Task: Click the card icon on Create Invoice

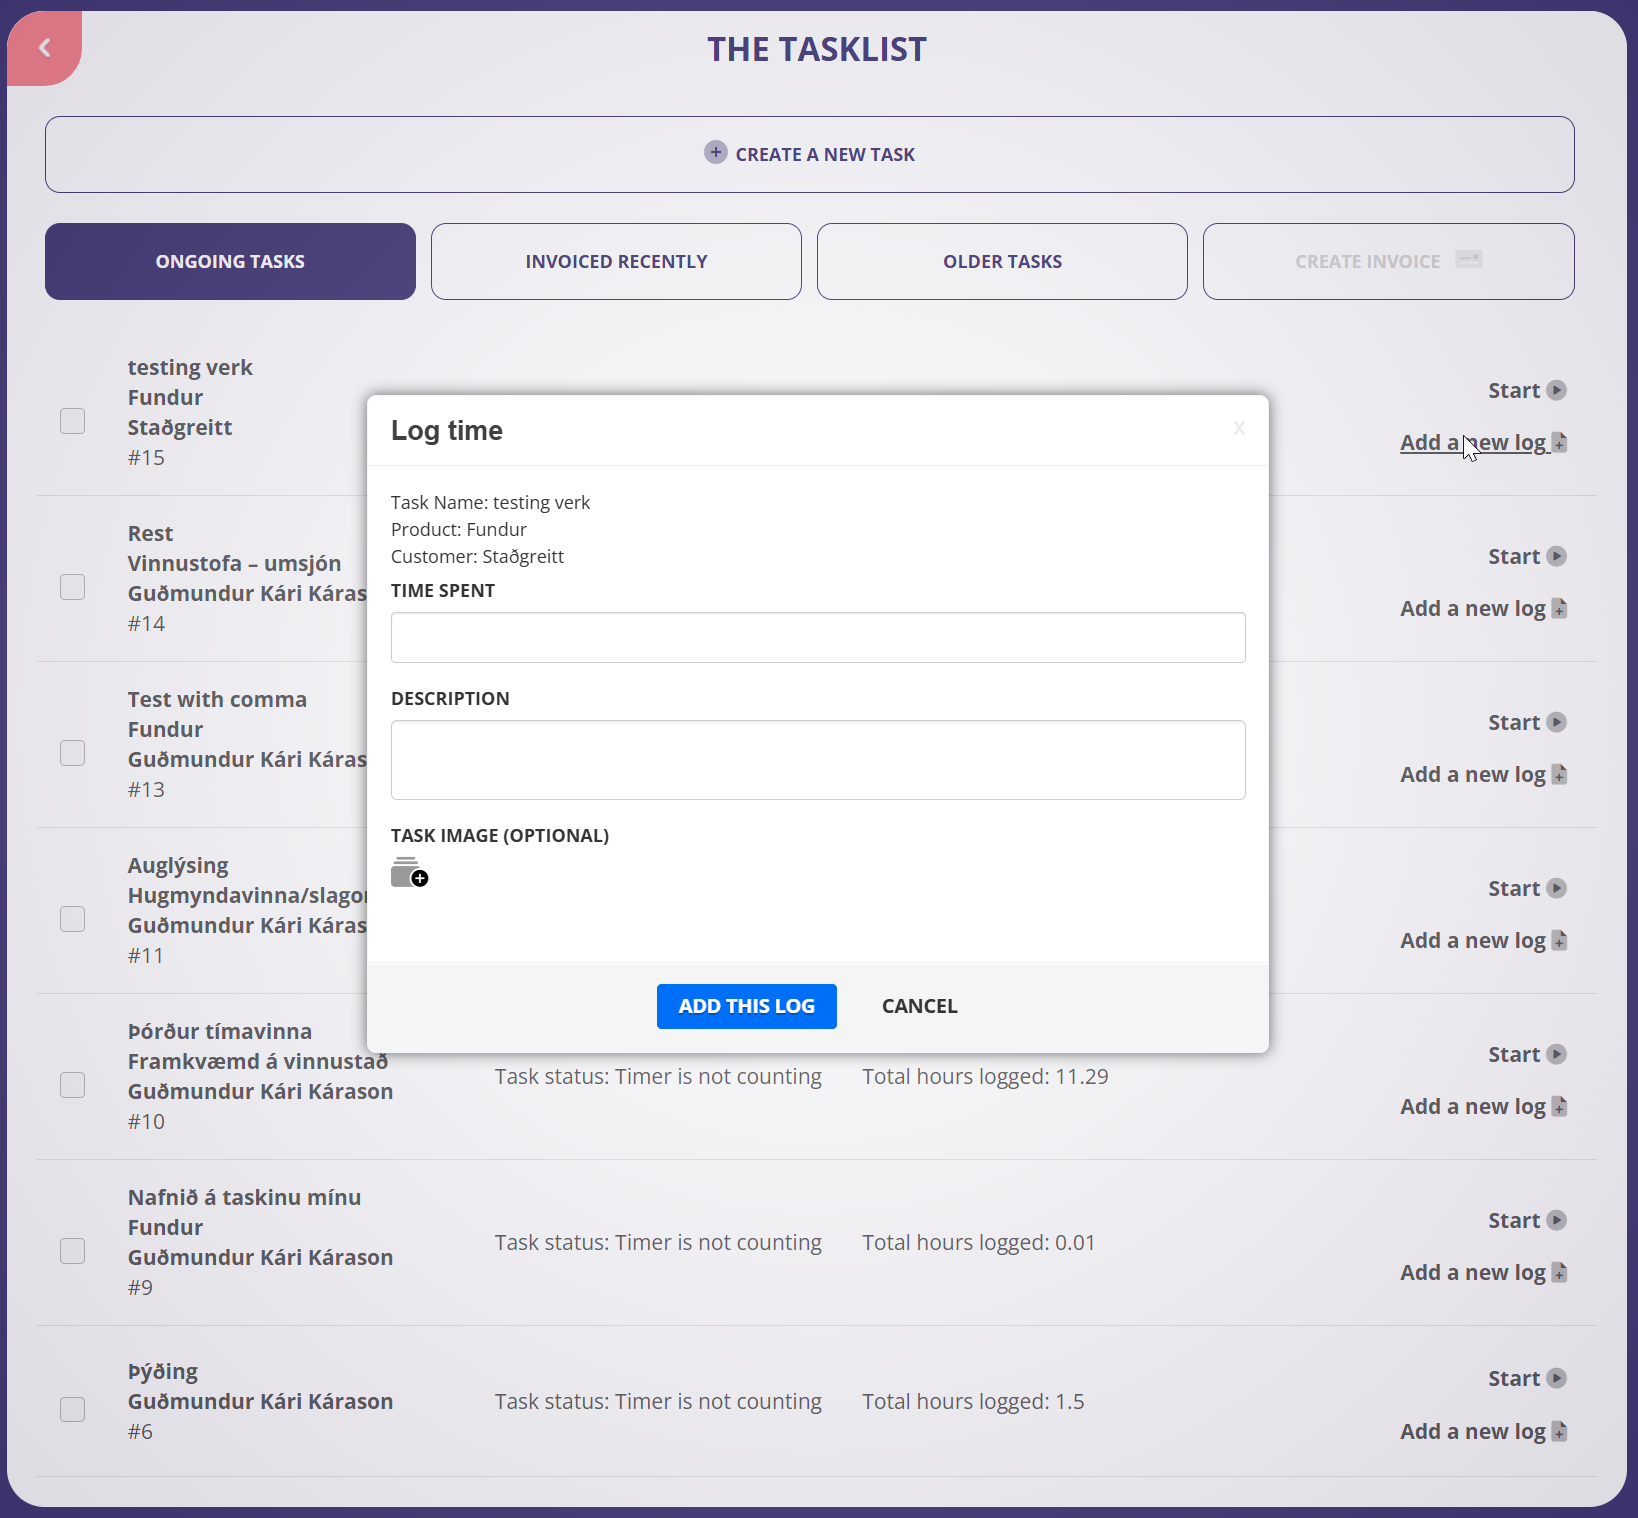Action: pos(1468,259)
